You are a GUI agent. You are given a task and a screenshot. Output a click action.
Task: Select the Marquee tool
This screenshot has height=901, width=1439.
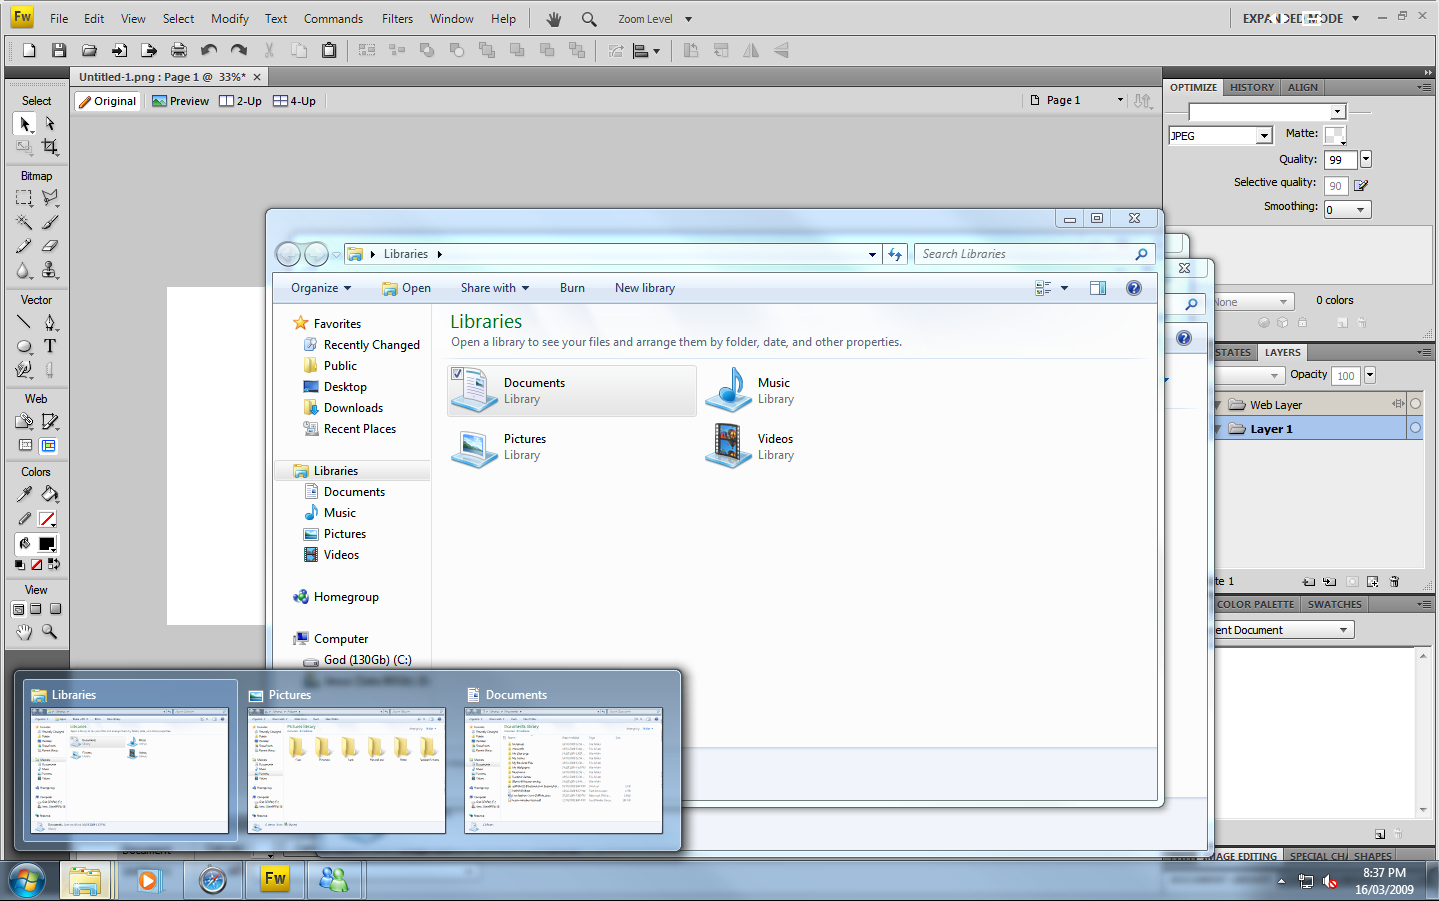coord(24,198)
